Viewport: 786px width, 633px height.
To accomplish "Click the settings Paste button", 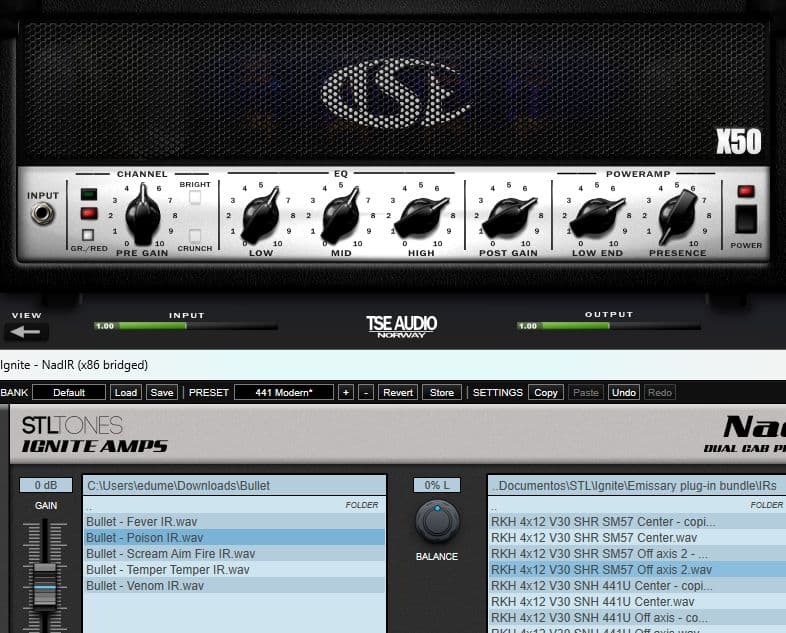I will coord(585,392).
